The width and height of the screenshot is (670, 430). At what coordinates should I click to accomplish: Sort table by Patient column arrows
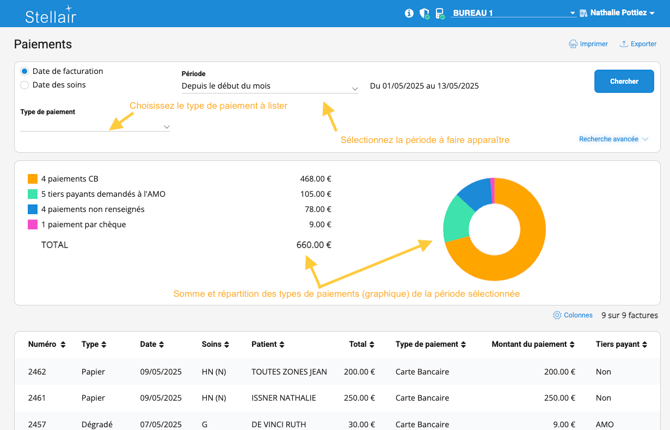pos(283,345)
